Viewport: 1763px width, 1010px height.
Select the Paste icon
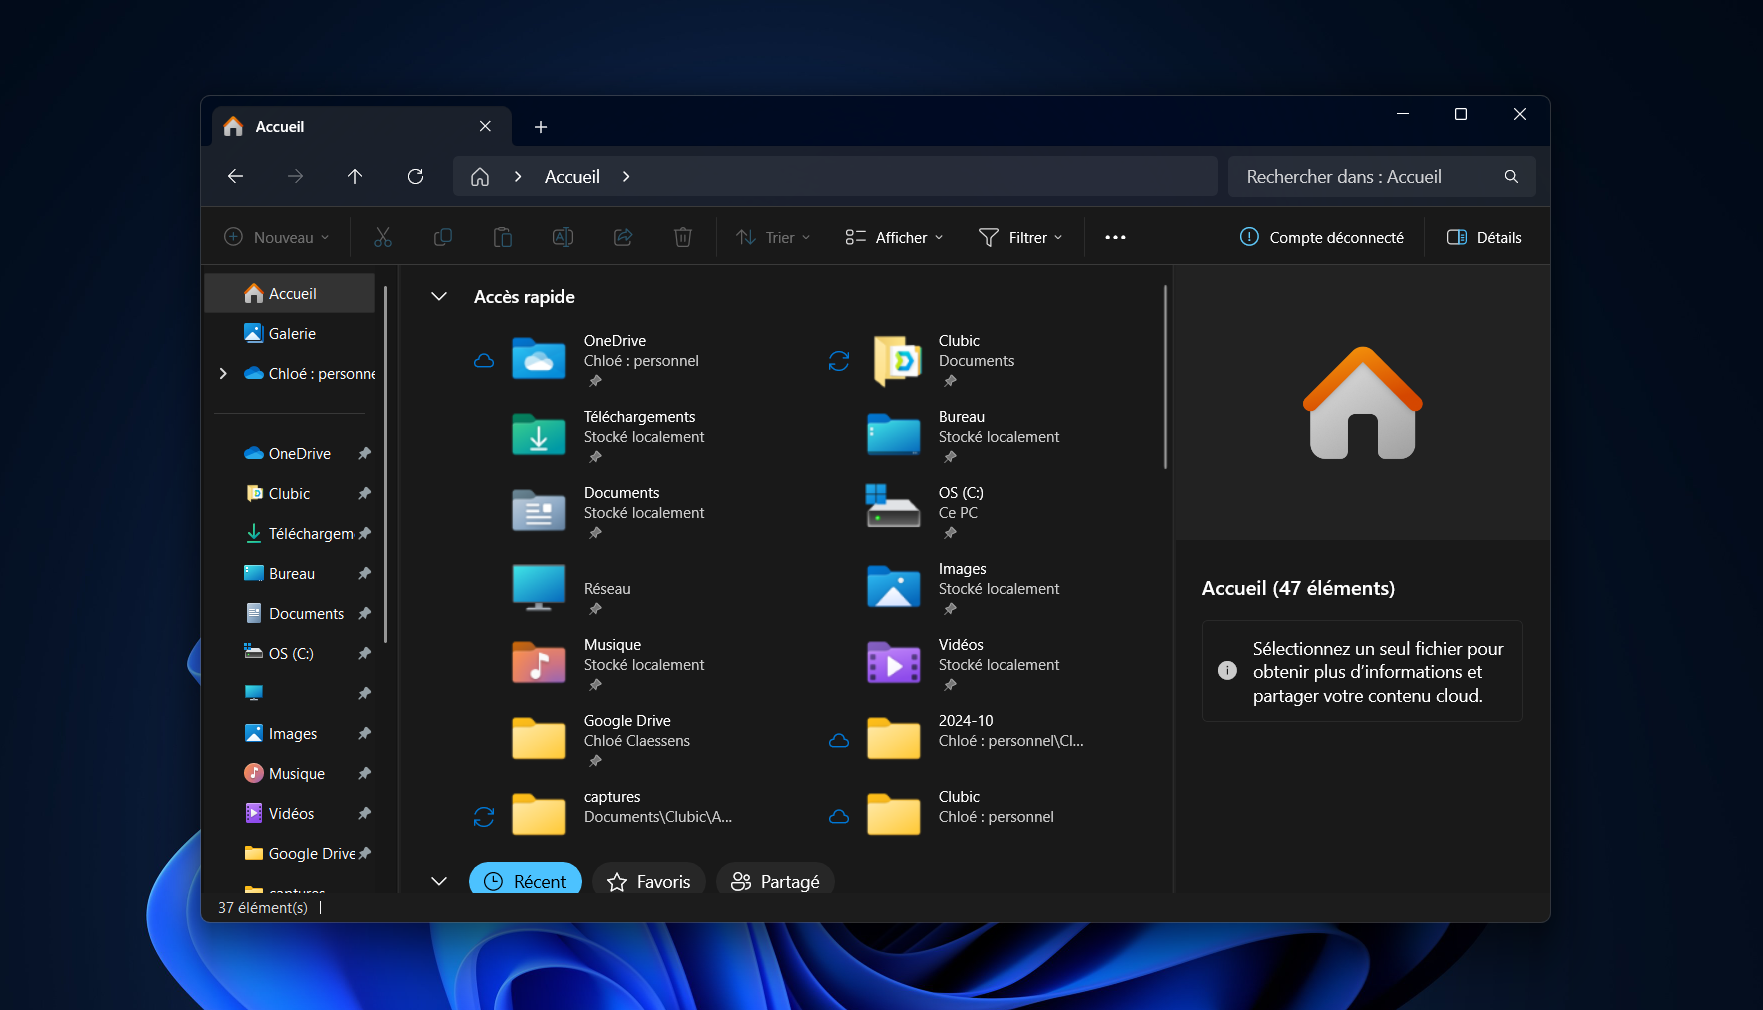(503, 237)
